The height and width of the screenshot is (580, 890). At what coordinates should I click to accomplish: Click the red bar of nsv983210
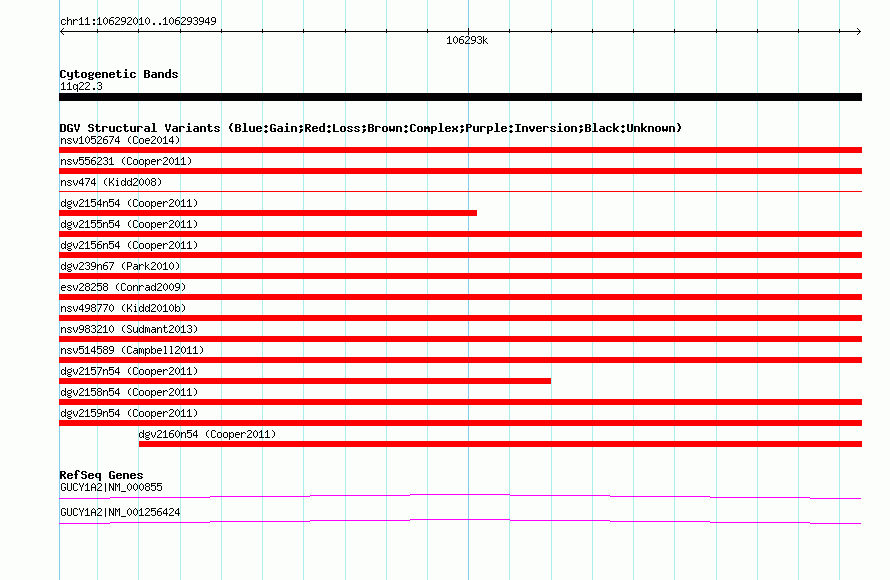coord(460,339)
